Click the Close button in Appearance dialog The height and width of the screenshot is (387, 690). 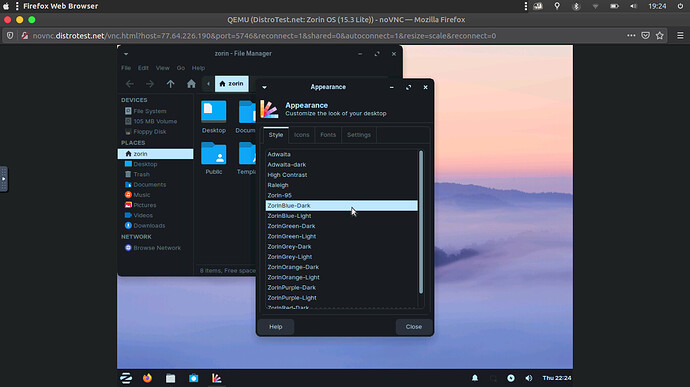point(414,327)
